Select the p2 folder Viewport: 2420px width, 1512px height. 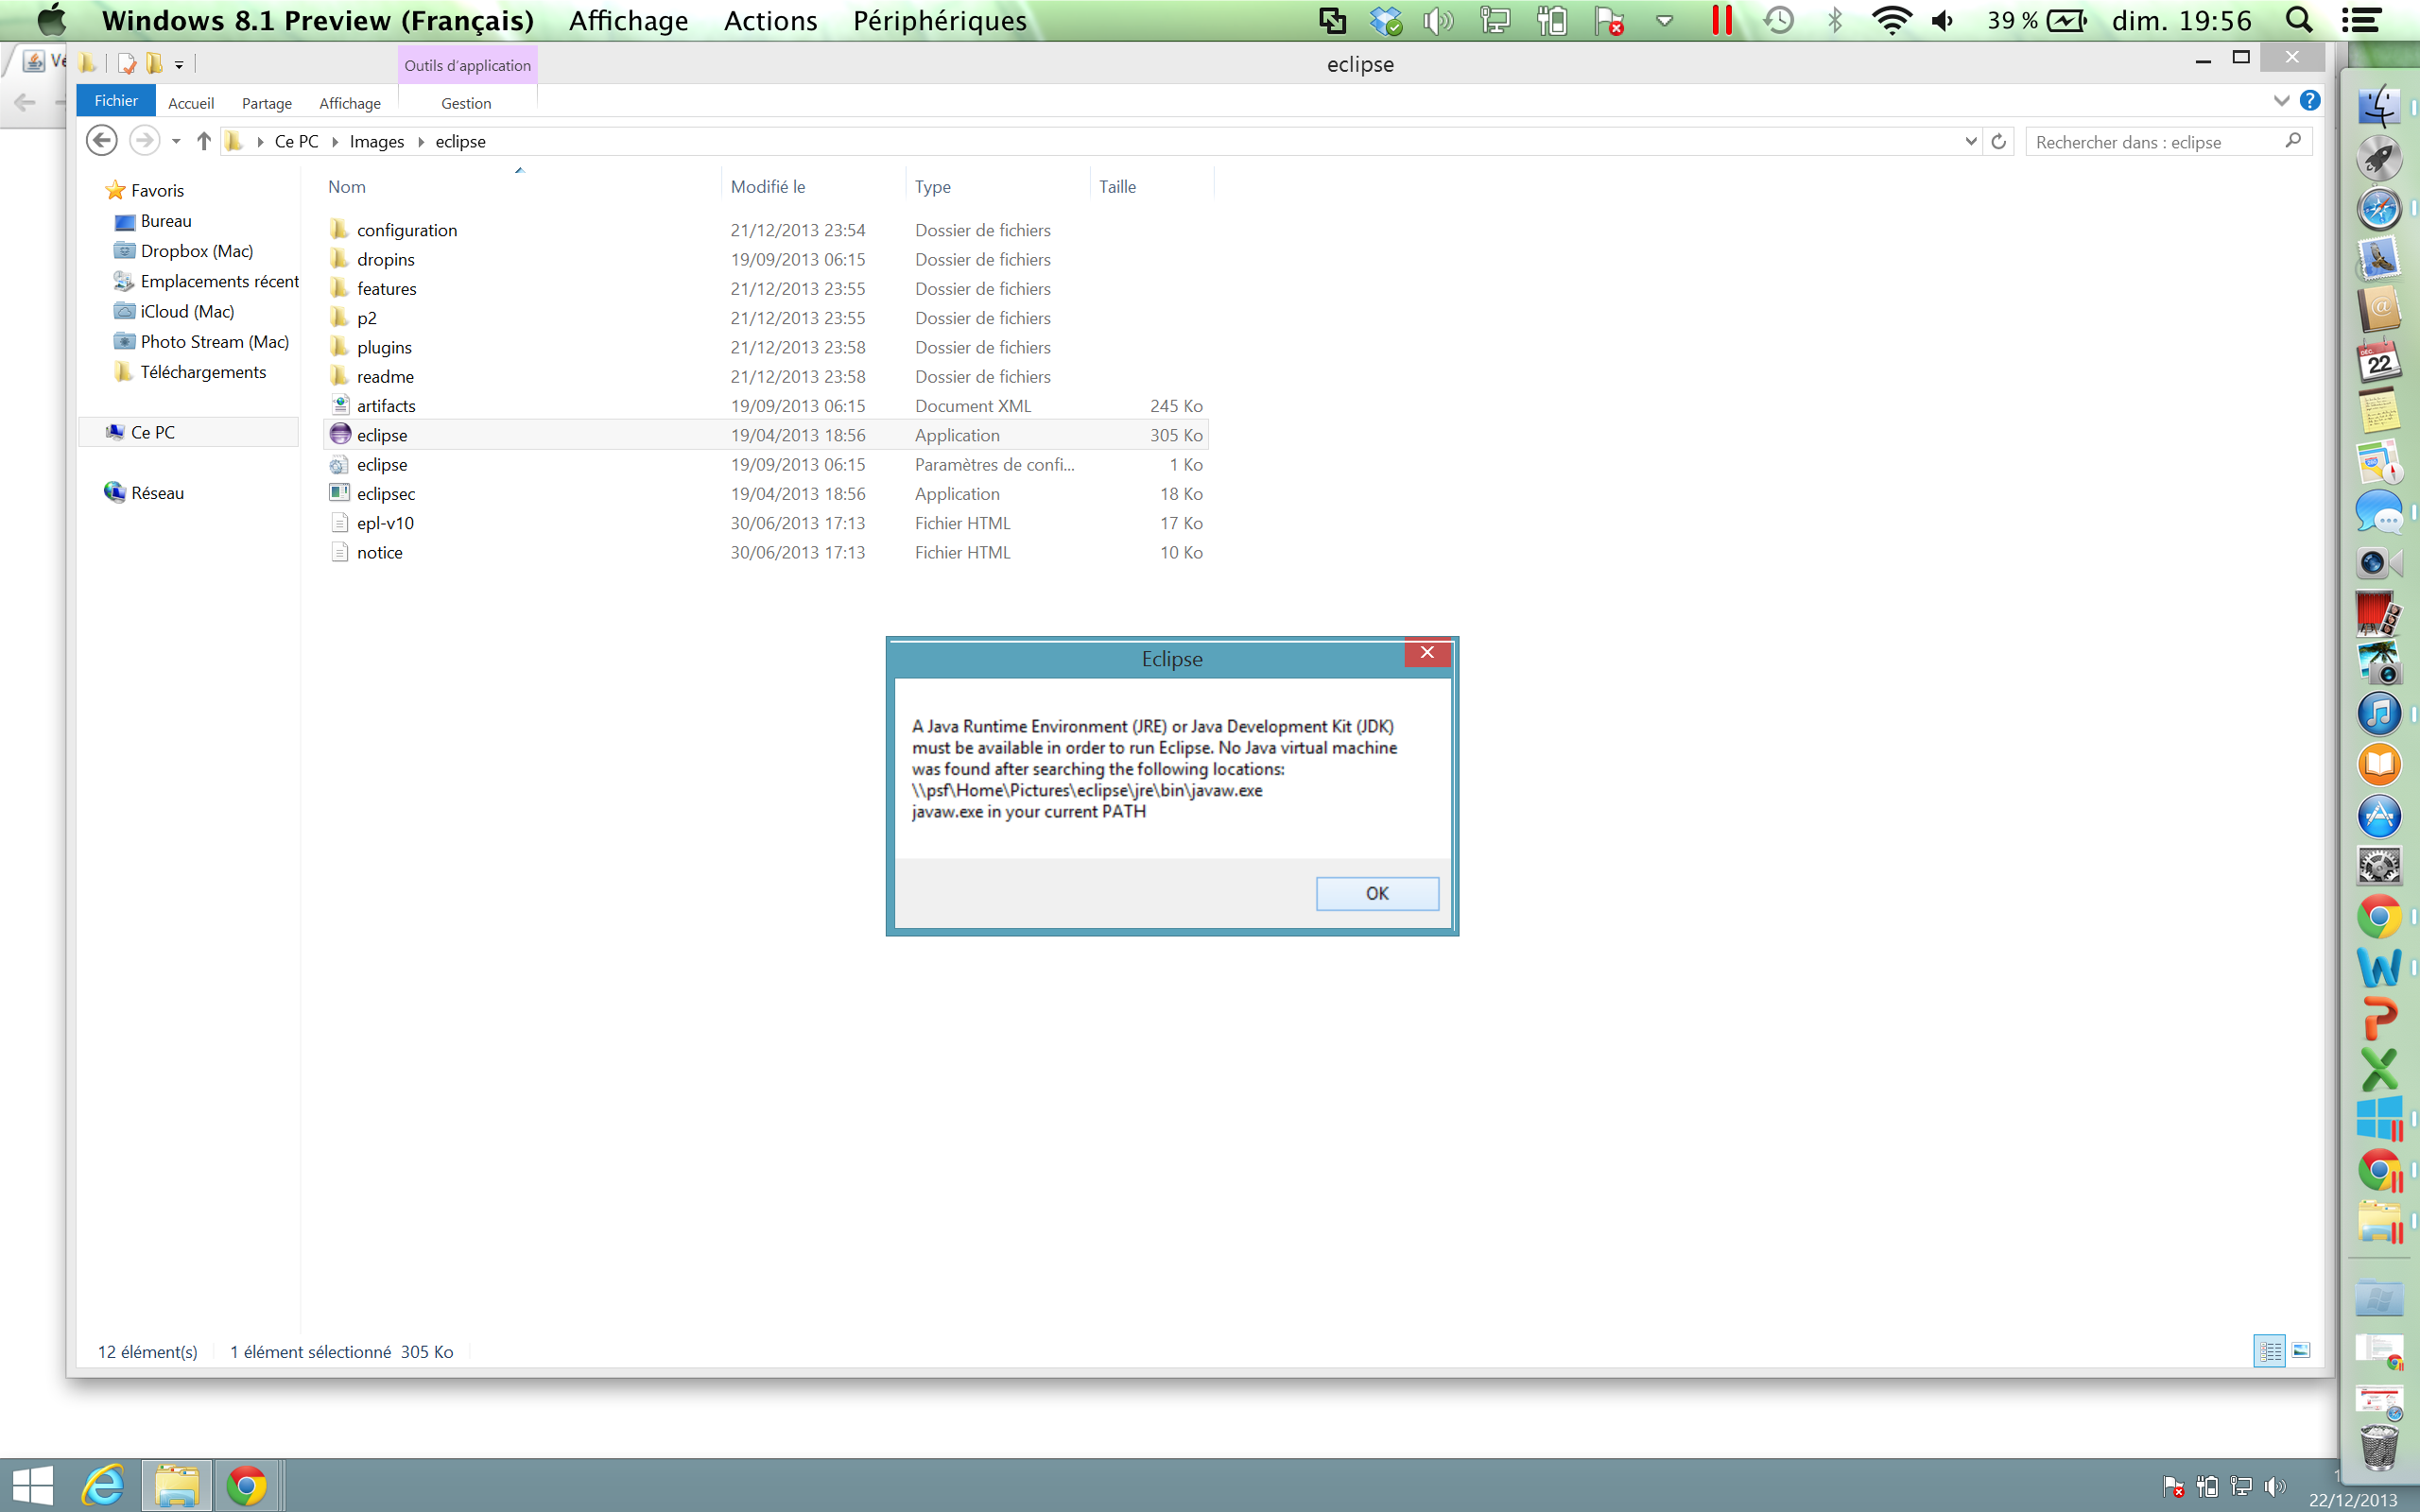click(366, 318)
